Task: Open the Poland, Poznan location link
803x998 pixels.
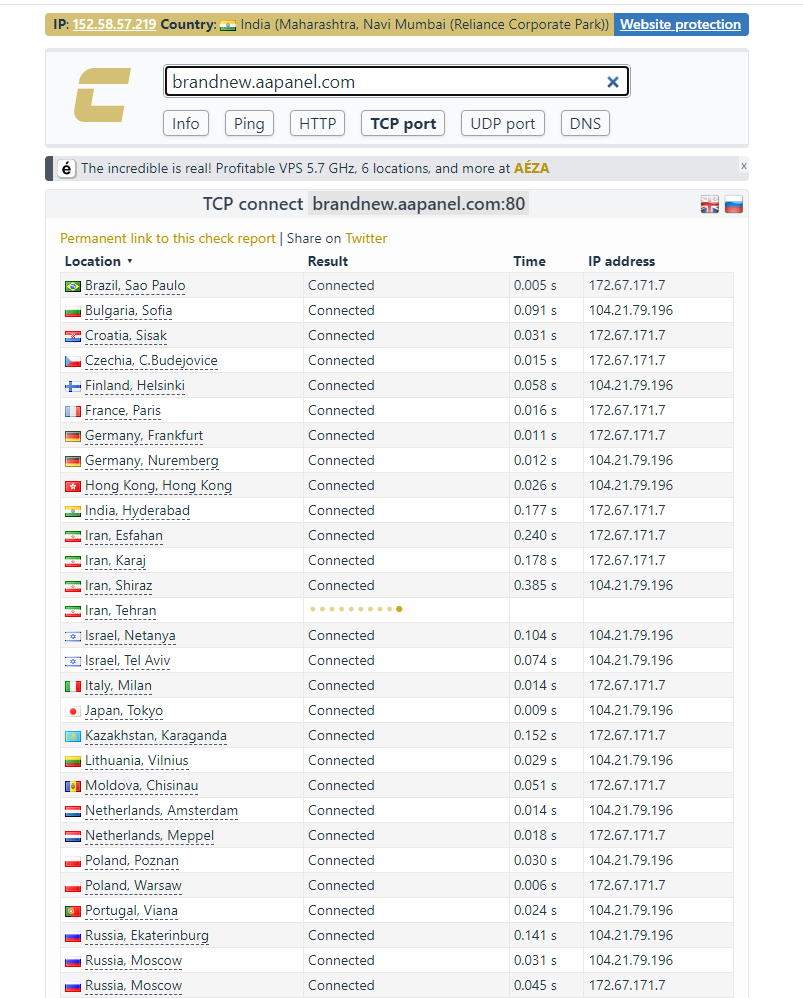Action: click(x=132, y=861)
